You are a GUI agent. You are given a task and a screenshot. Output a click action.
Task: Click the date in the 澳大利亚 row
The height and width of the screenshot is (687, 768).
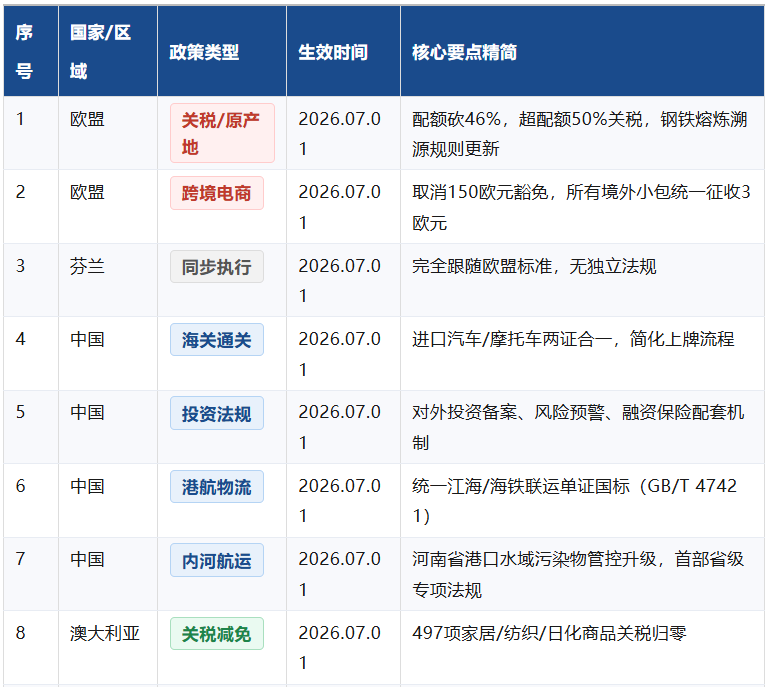[x=339, y=647]
